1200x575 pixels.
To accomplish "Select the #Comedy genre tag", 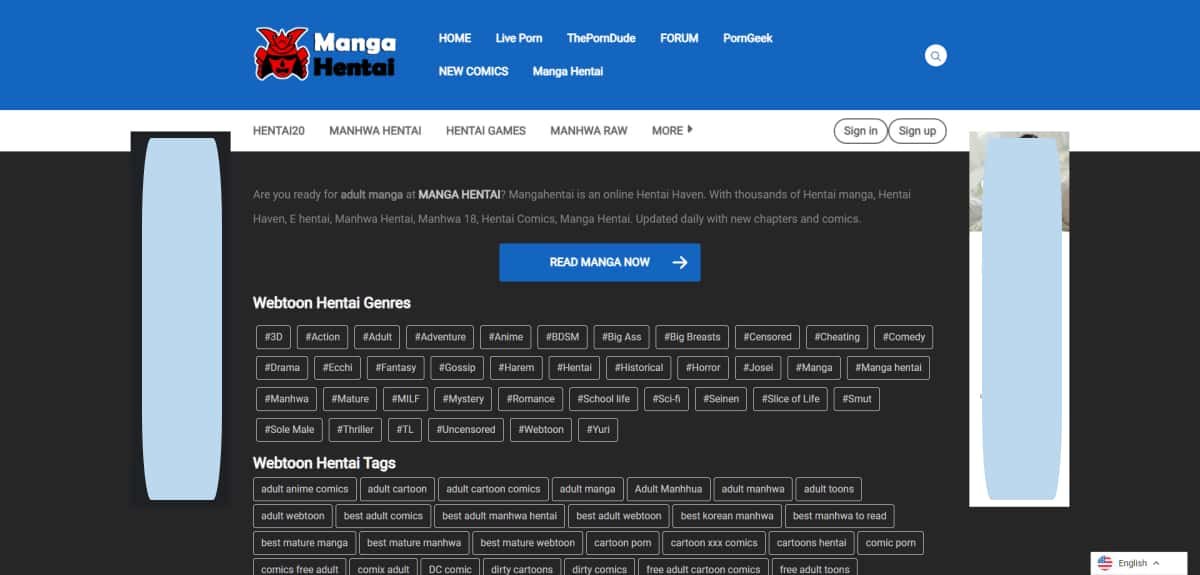I will (904, 337).
